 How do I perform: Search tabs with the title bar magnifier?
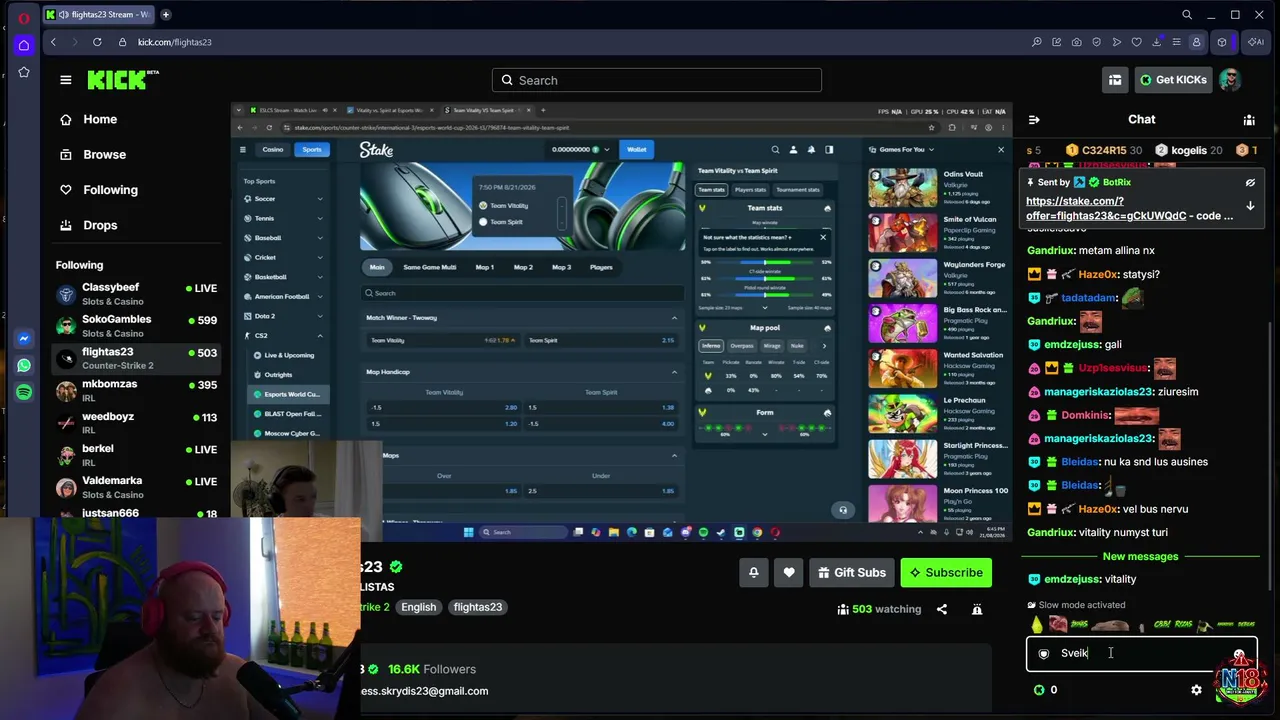pyautogui.click(x=1187, y=15)
